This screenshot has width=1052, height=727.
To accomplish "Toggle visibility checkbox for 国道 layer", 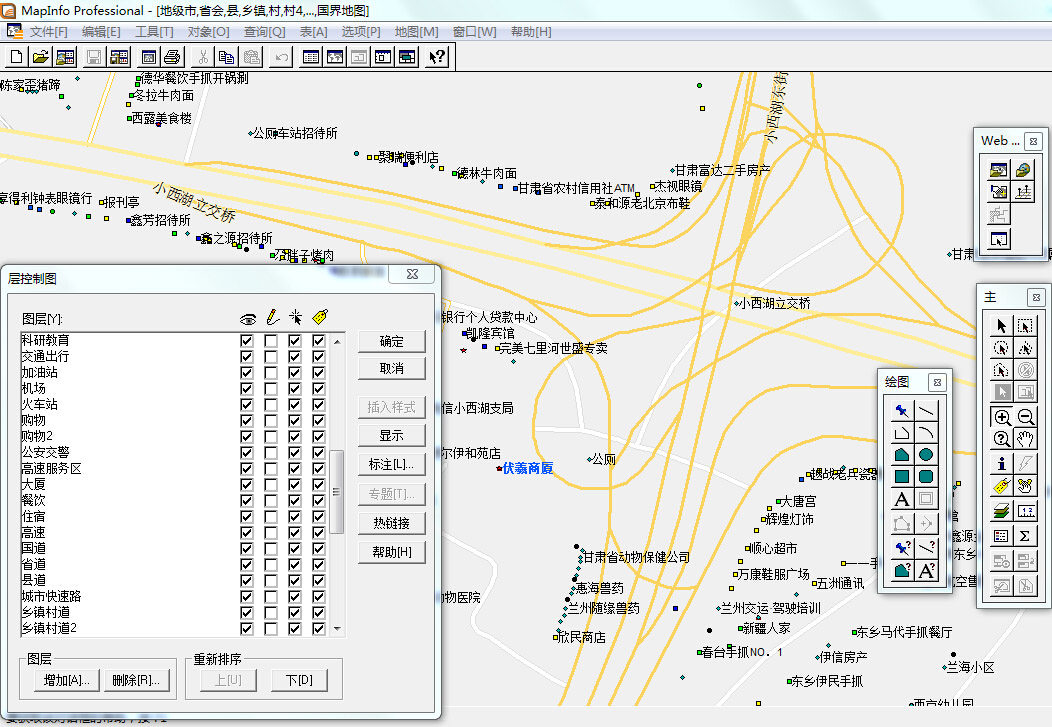I will [247, 548].
